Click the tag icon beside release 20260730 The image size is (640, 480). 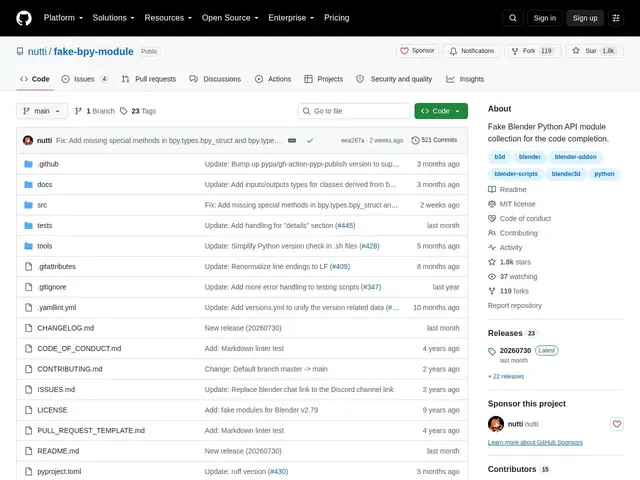pos(492,351)
